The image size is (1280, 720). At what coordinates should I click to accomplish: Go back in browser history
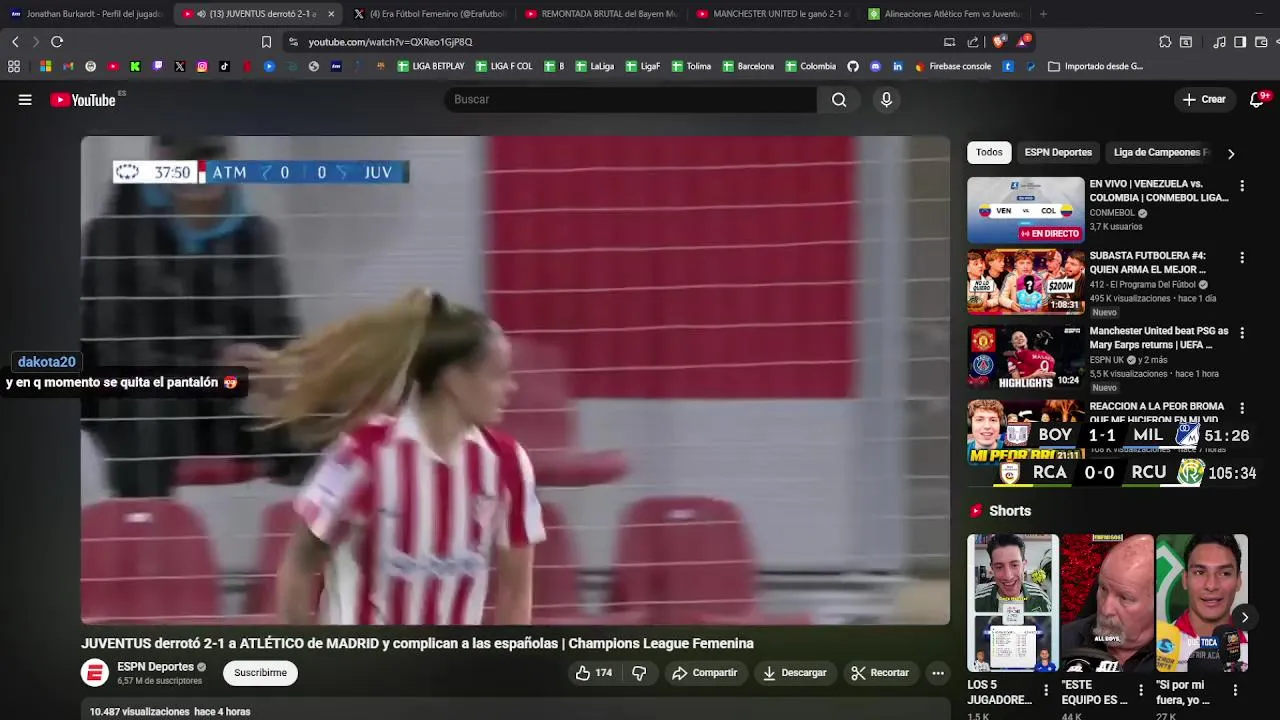(15, 42)
